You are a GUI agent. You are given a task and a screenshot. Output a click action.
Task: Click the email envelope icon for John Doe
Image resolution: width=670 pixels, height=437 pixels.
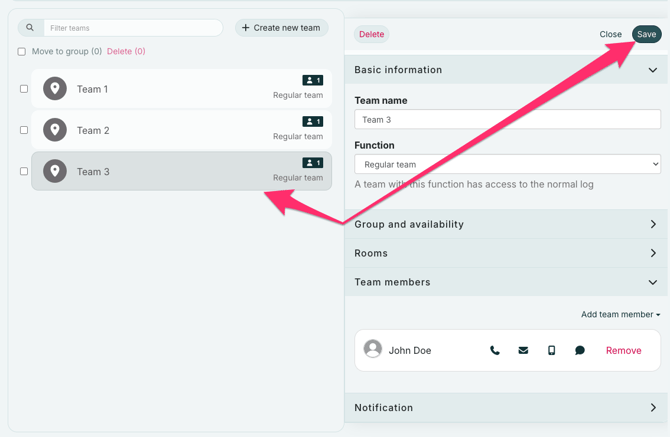coord(523,351)
